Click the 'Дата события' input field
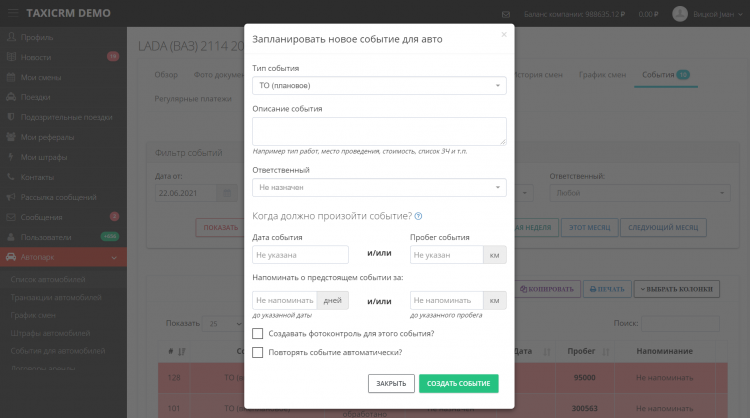The width and height of the screenshot is (750, 418). (x=300, y=255)
